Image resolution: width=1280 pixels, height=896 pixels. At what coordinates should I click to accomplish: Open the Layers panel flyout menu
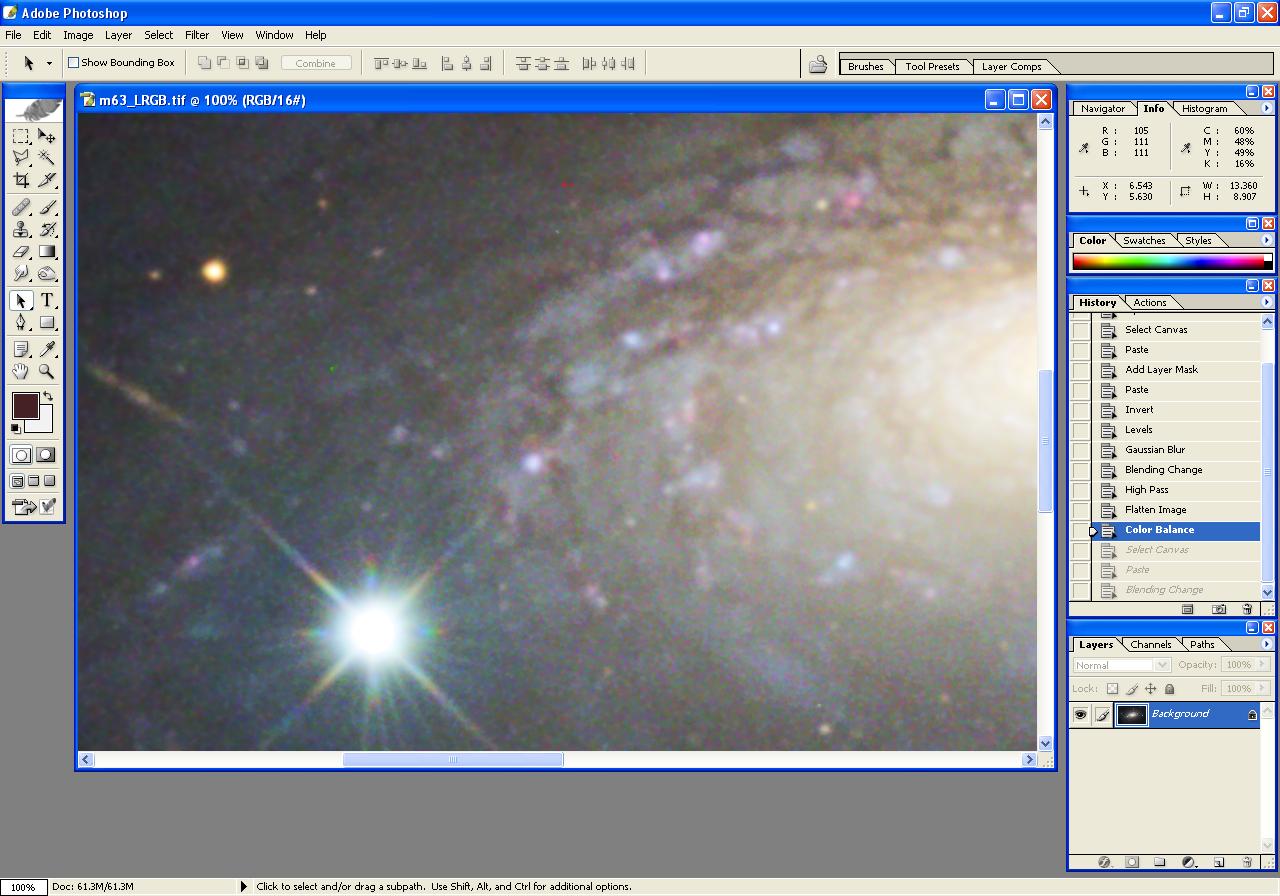[x=1267, y=644]
